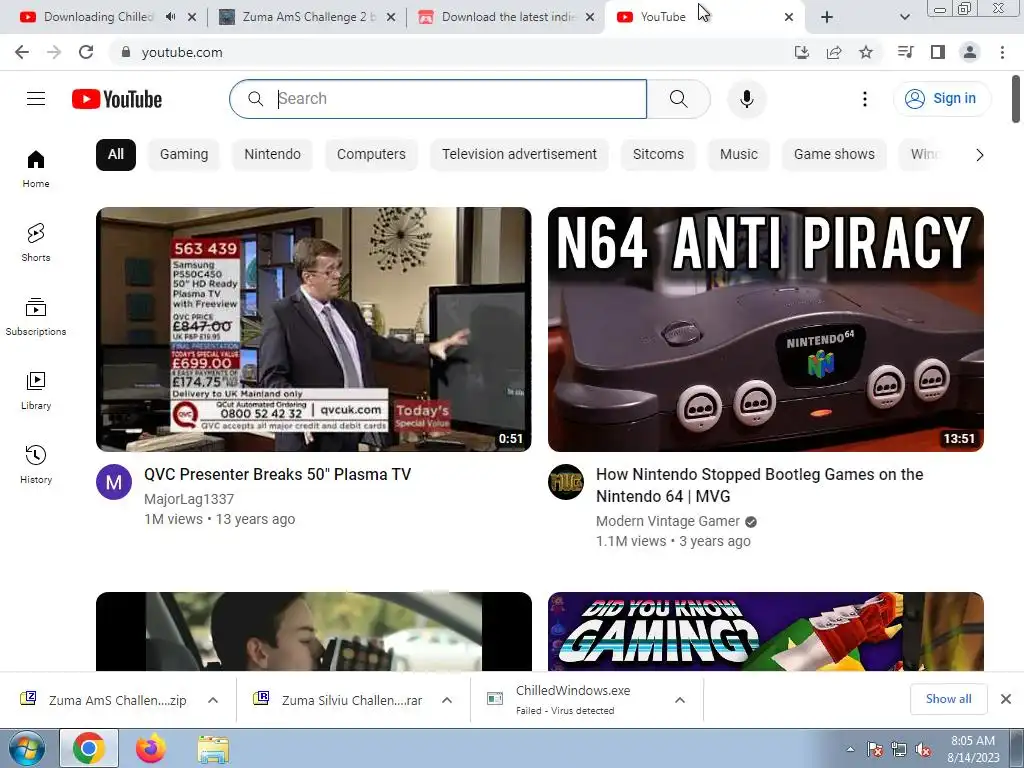Toggle the browser side panel

tap(938, 52)
